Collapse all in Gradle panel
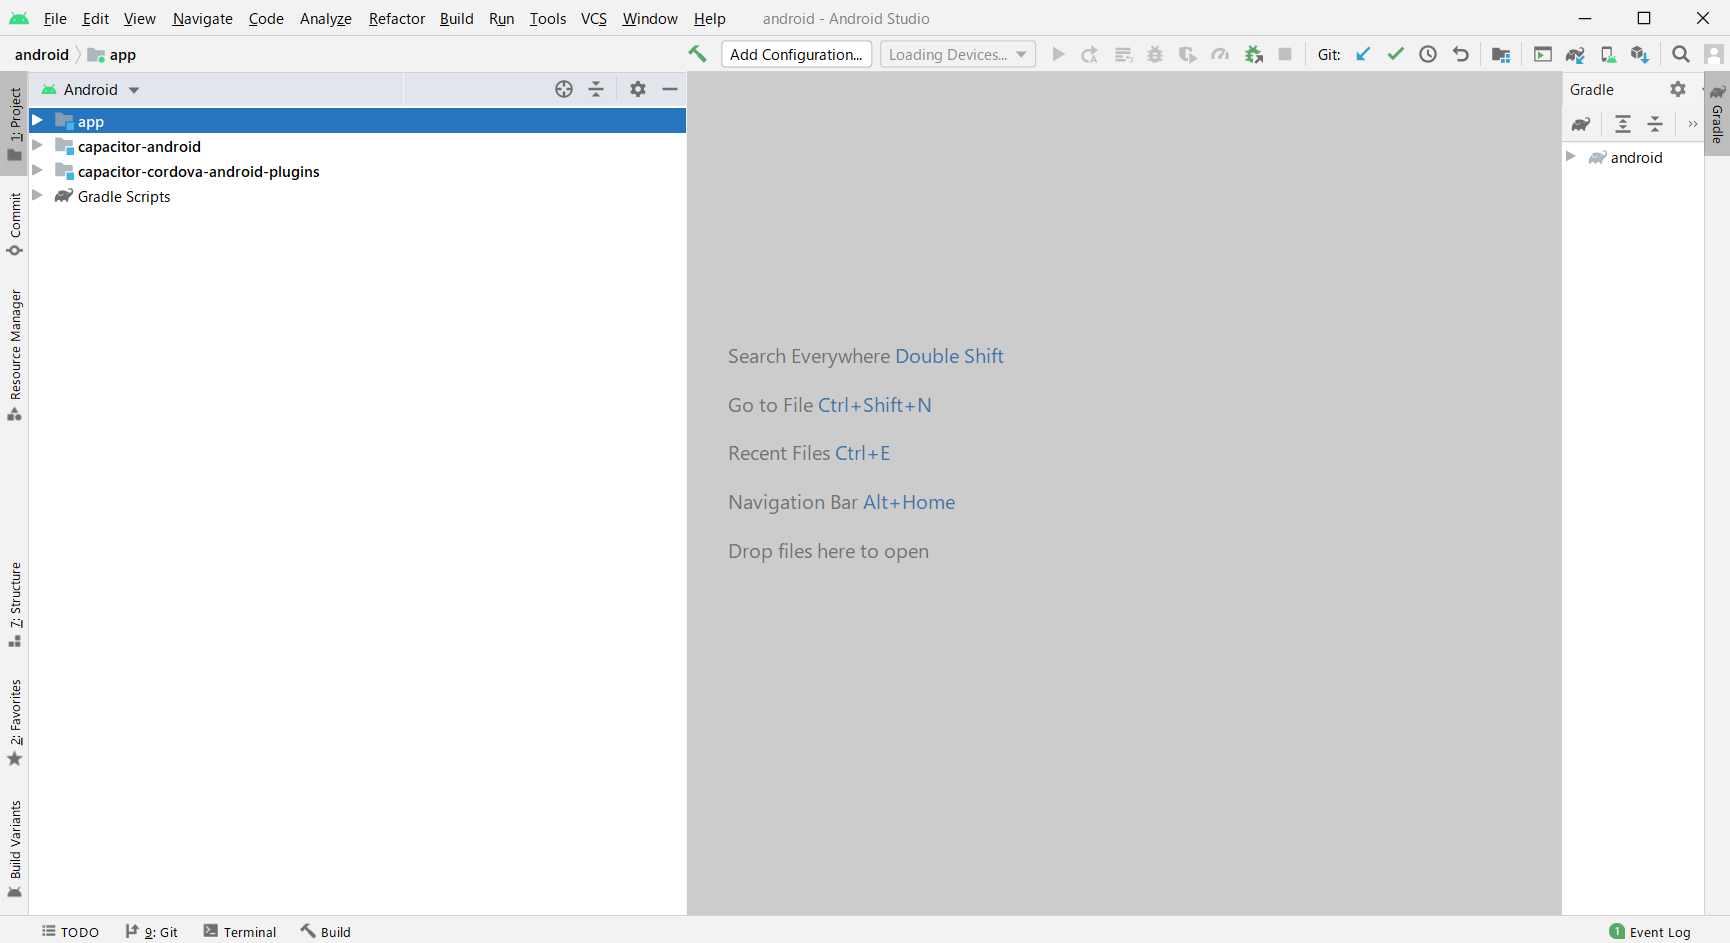Image resolution: width=1730 pixels, height=943 pixels. coord(1655,124)
